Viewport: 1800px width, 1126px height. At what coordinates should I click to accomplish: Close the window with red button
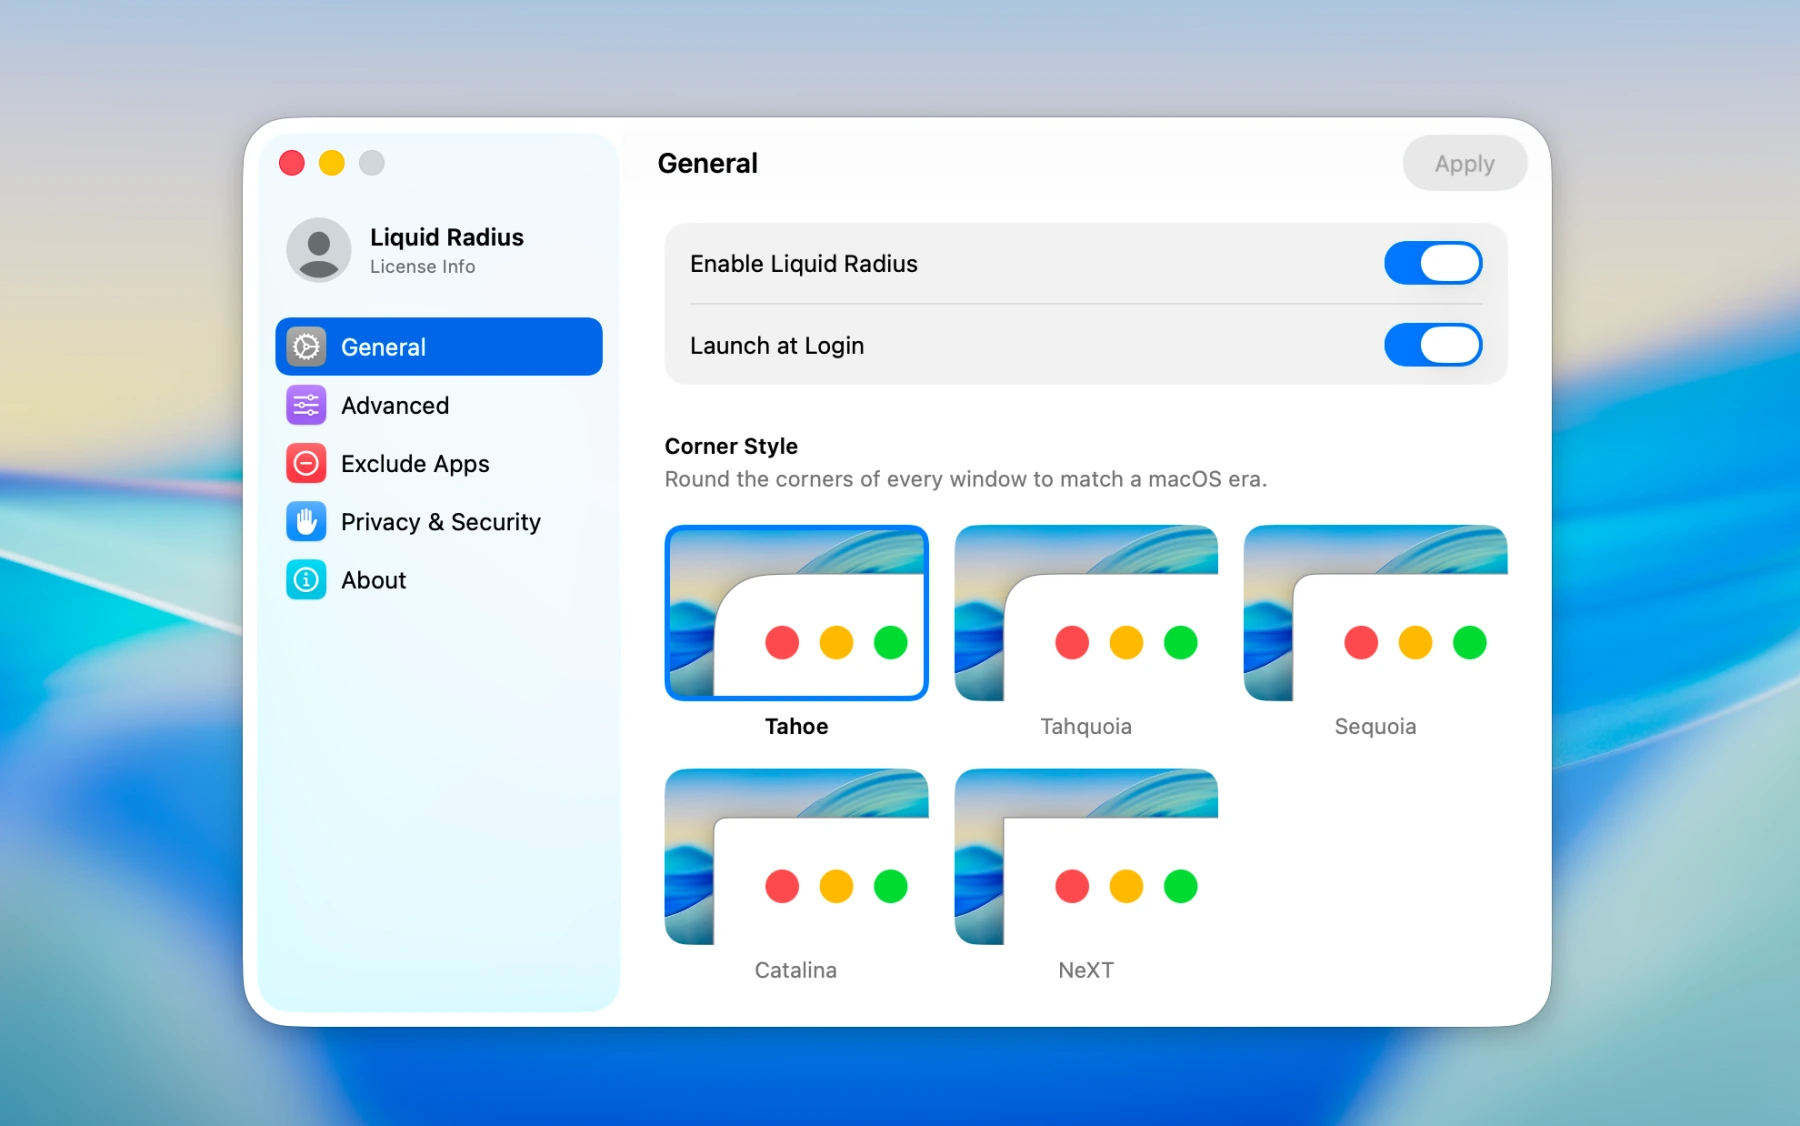(292, 163)
